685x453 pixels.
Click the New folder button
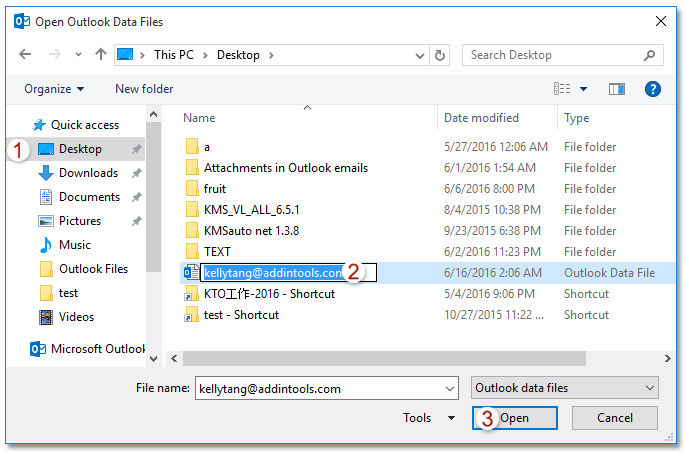tap(144, 89)
